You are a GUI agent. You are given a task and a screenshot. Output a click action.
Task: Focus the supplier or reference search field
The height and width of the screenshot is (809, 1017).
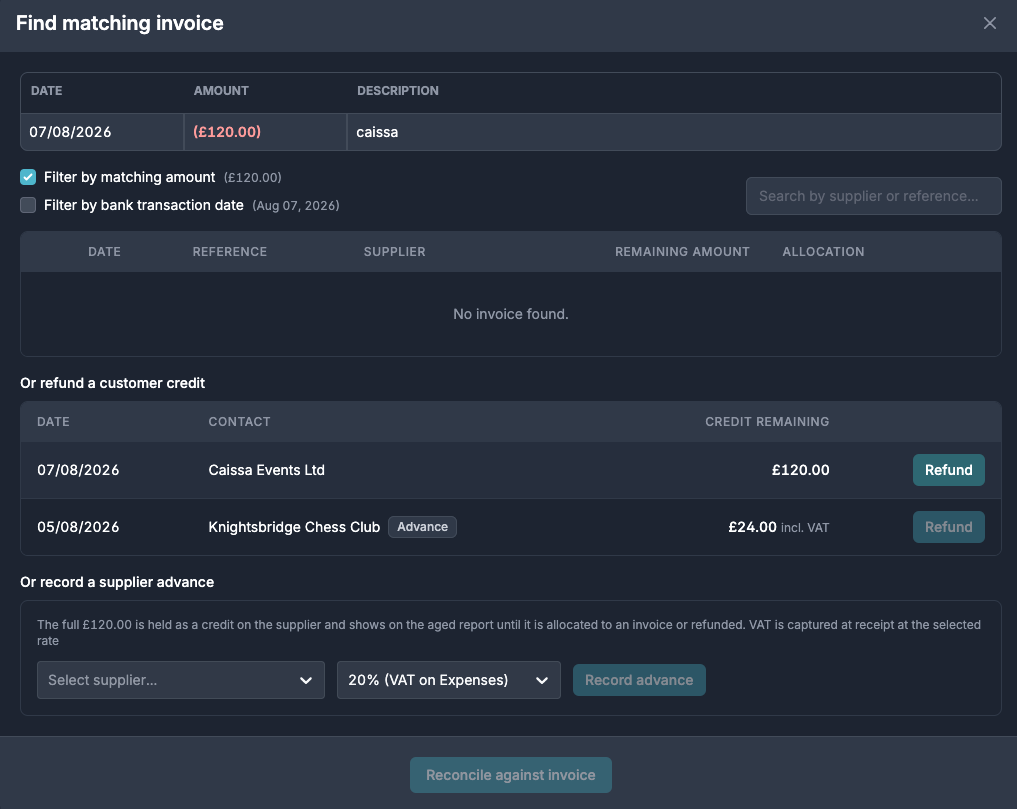pos(873,196)
